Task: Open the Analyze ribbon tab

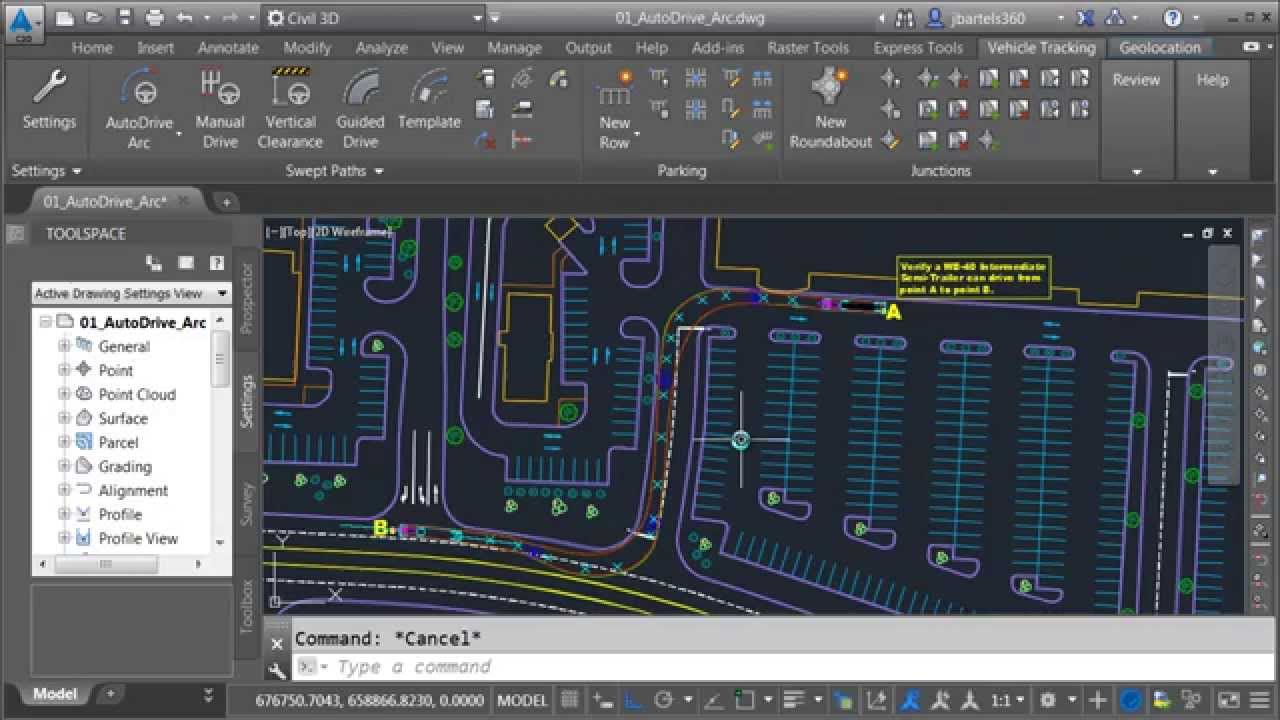Action: coord(382,47)
